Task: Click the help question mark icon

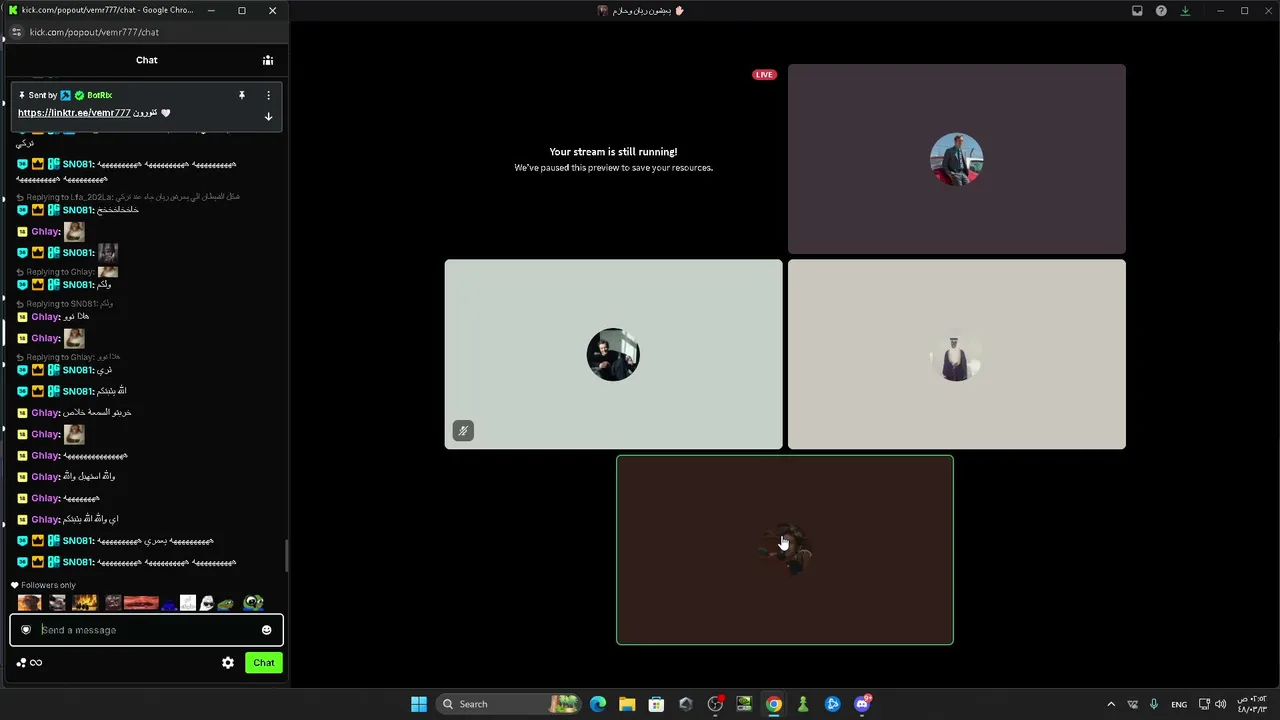Action: (x=1161, y=11)
